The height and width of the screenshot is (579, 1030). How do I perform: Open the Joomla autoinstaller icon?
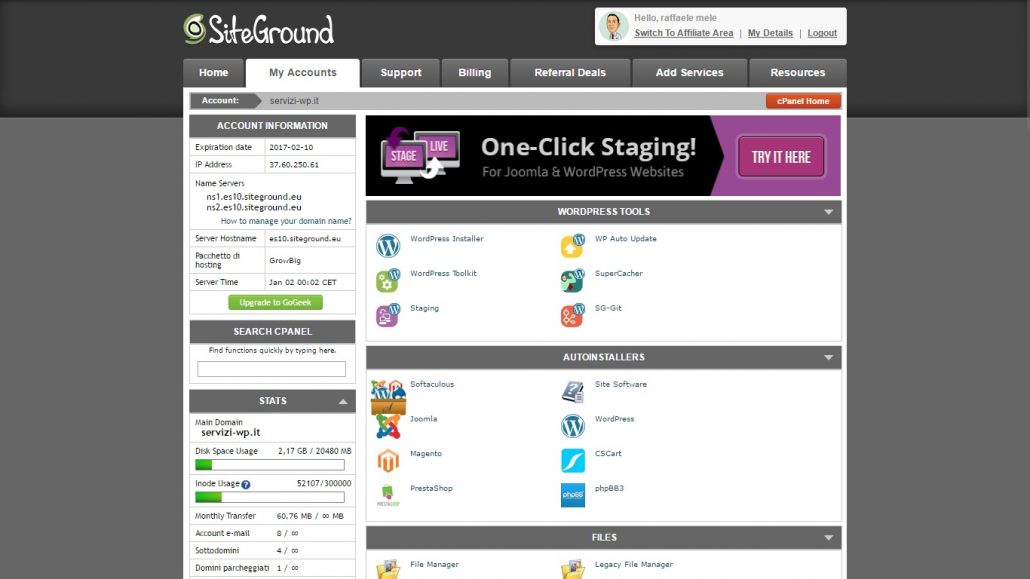pyautogui.click(x=388, y=426)
